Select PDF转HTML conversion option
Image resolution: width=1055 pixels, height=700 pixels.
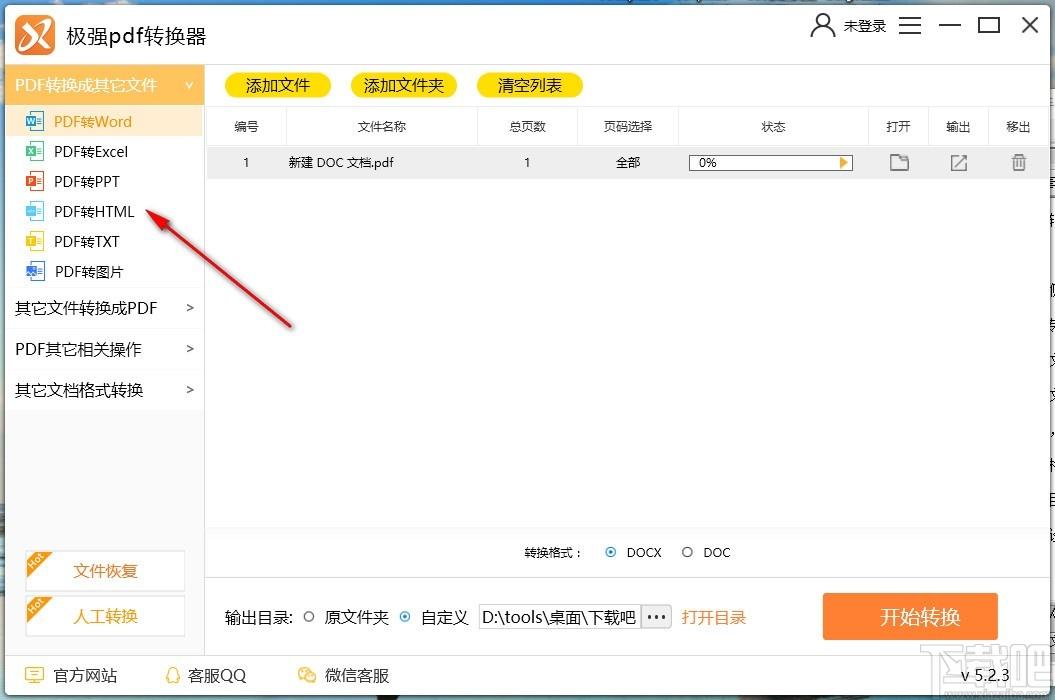(x=94, y=212)
